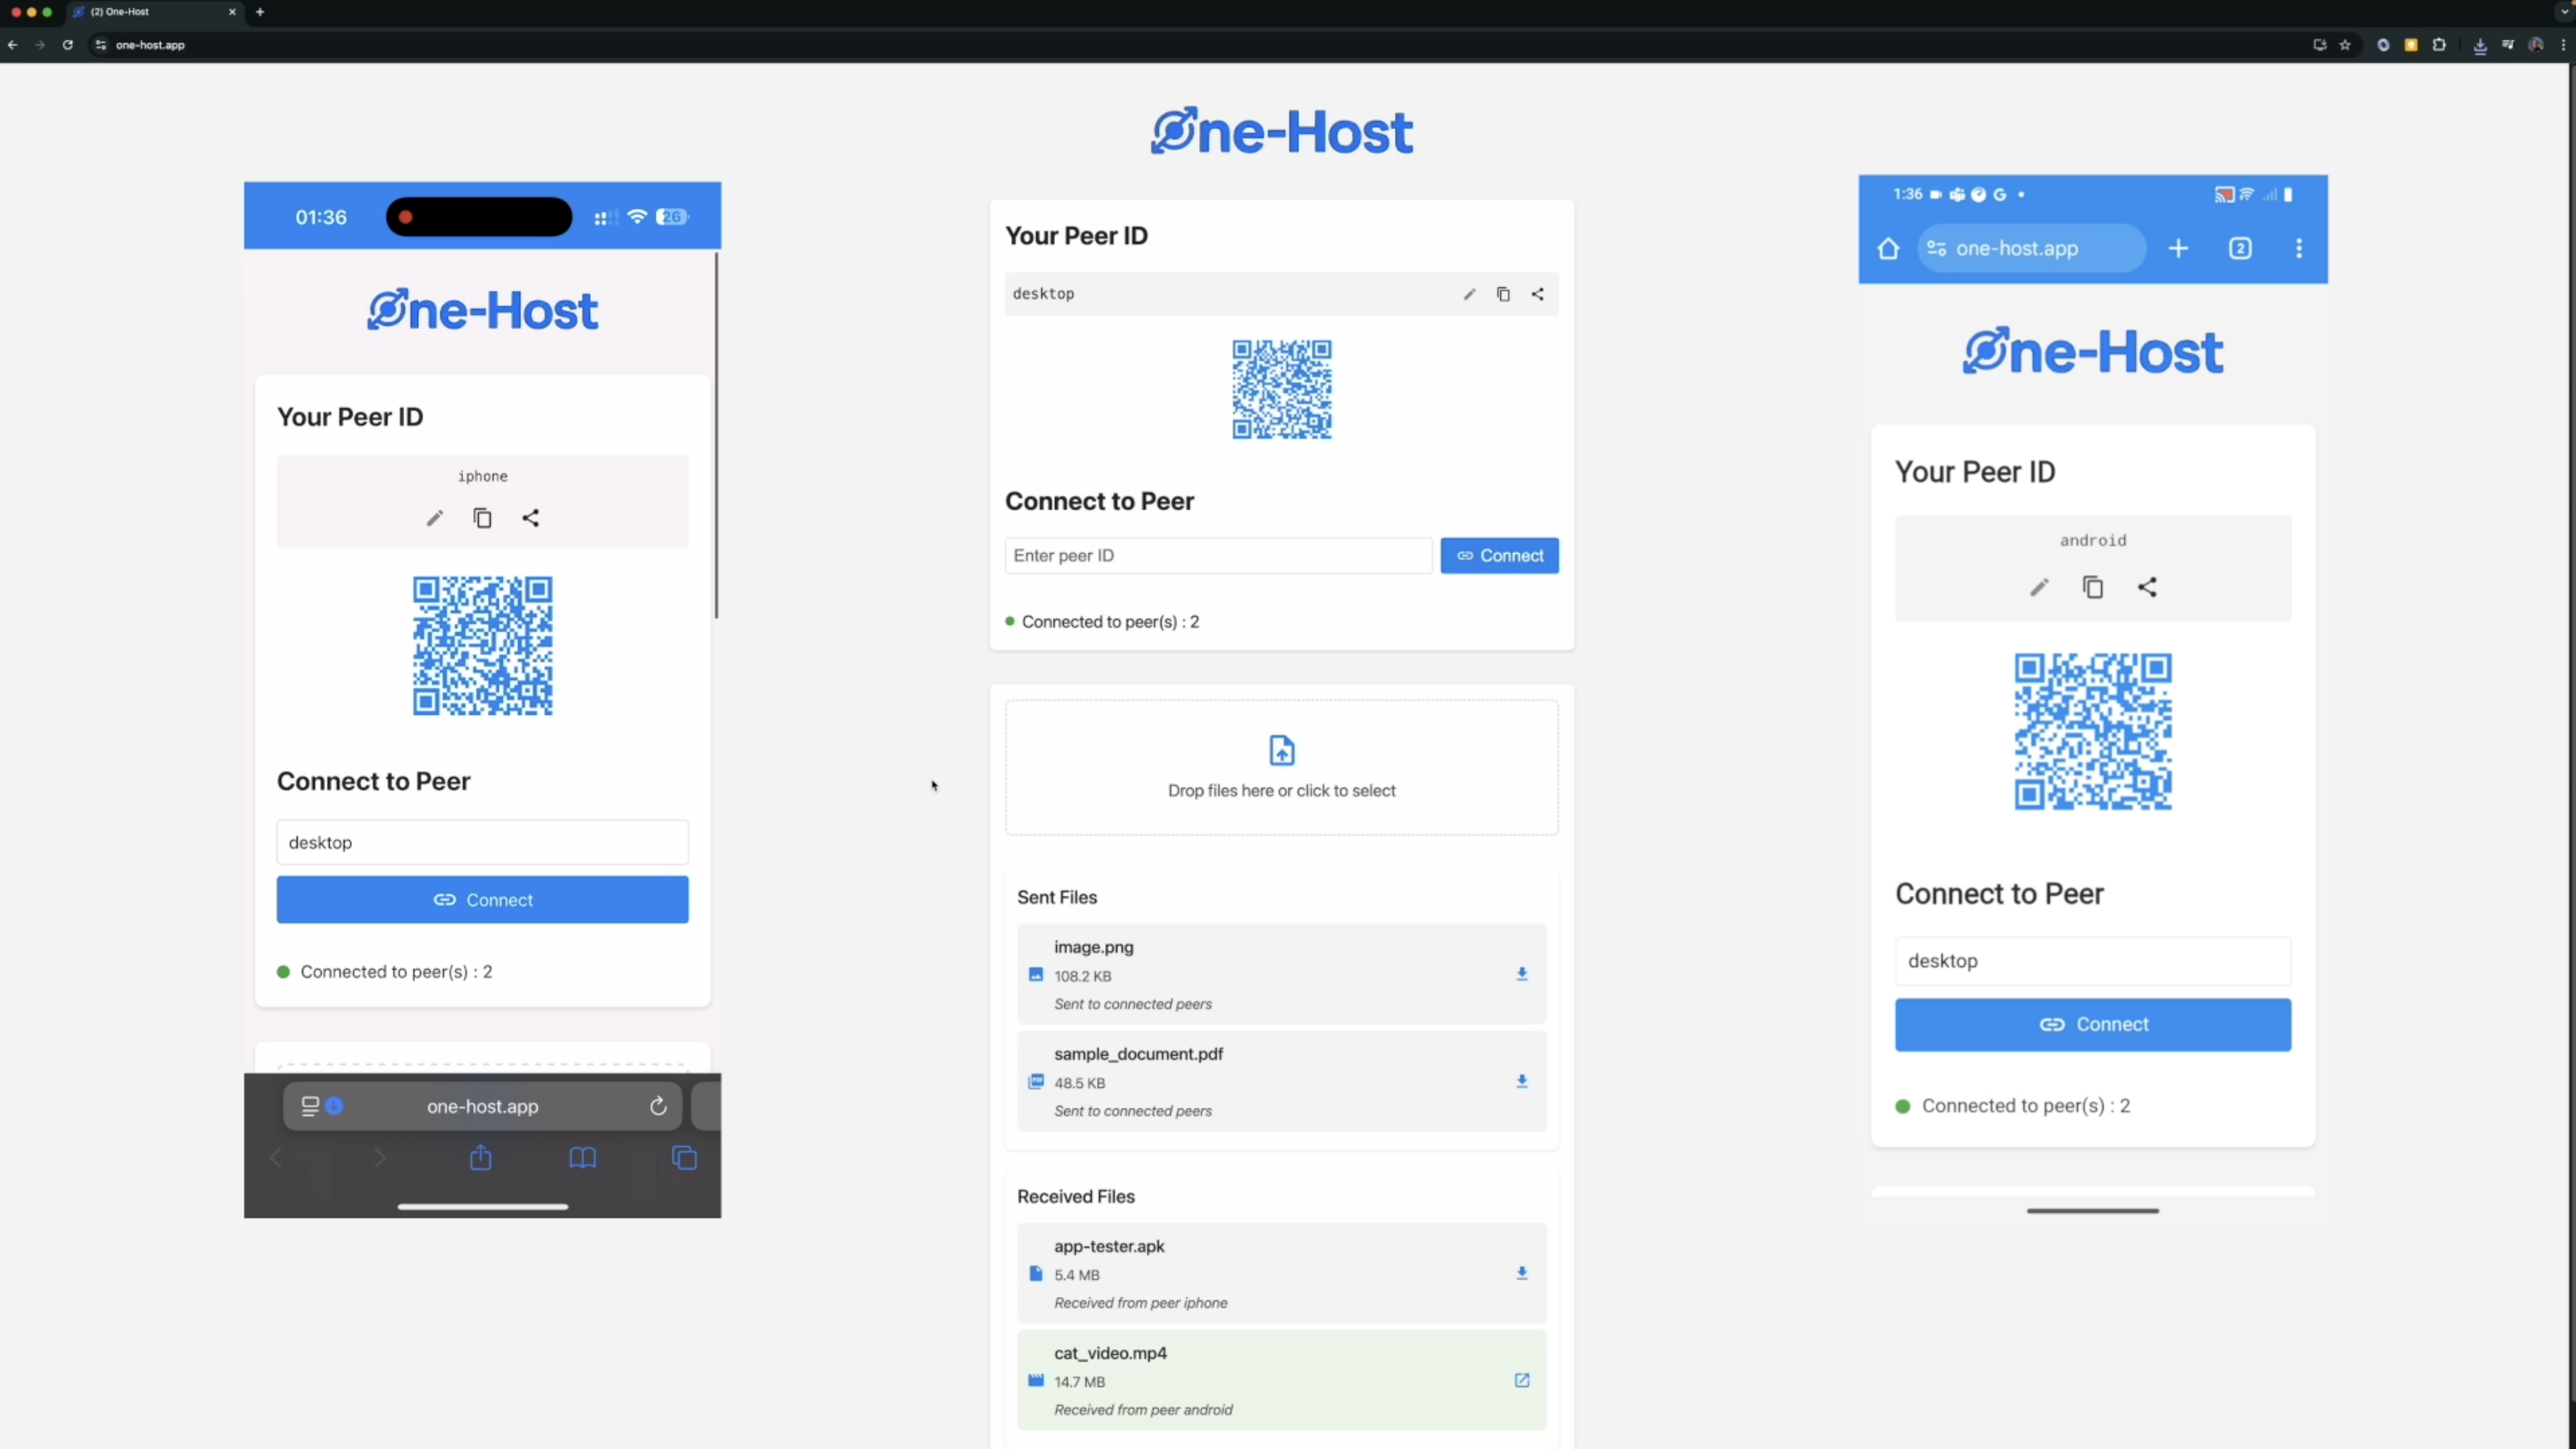Download image.png from Sent Files

(x=1522, y=974)
